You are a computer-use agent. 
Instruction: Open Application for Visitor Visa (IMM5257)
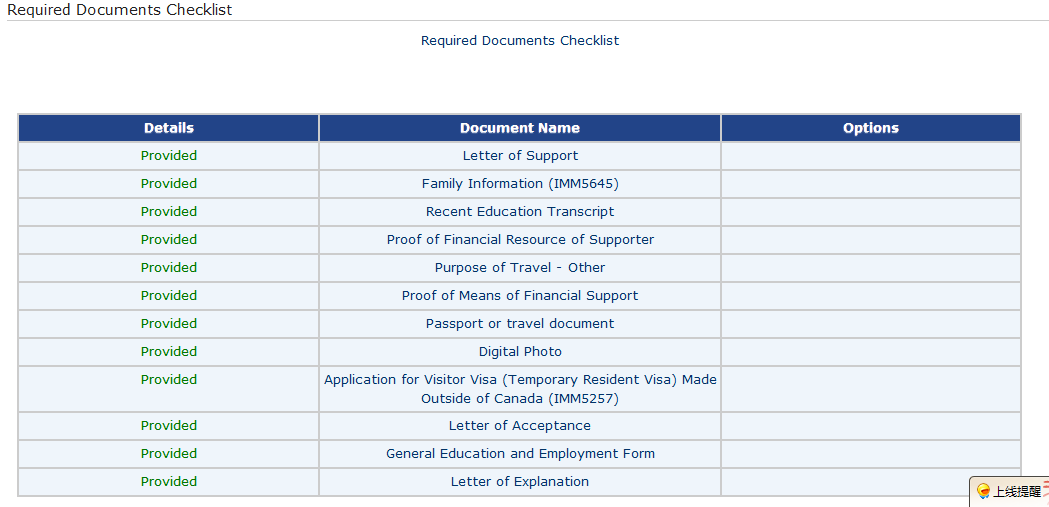(520, 389)
